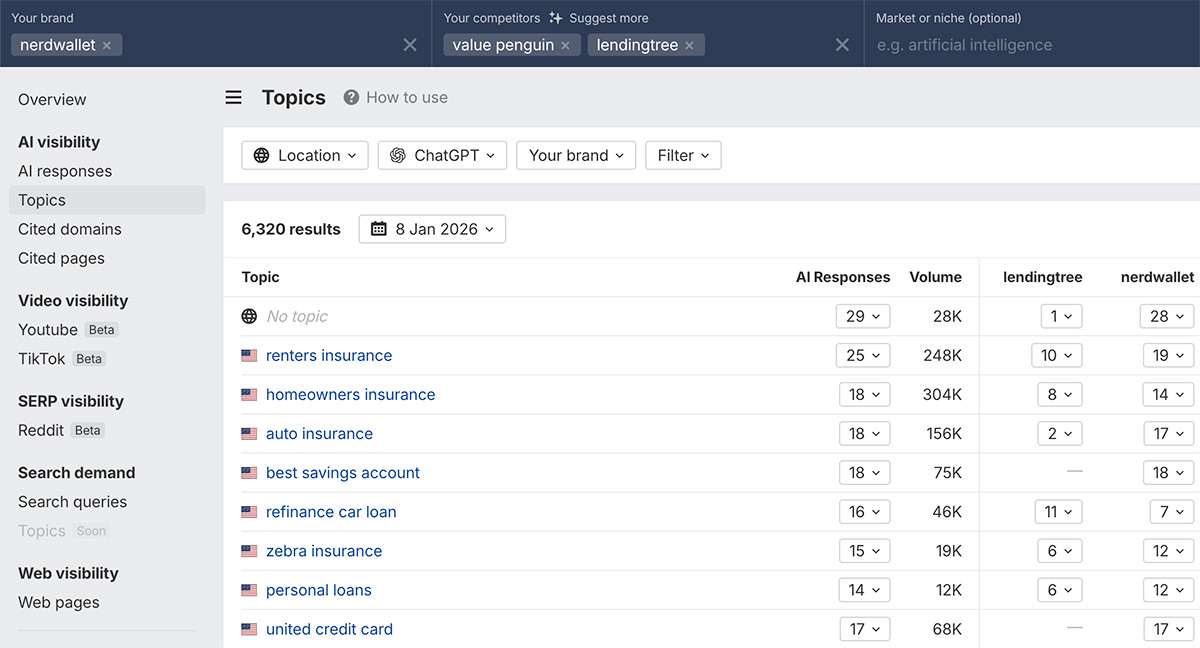
Task: Open the Filter dropdown
Action: coord(683,155)
